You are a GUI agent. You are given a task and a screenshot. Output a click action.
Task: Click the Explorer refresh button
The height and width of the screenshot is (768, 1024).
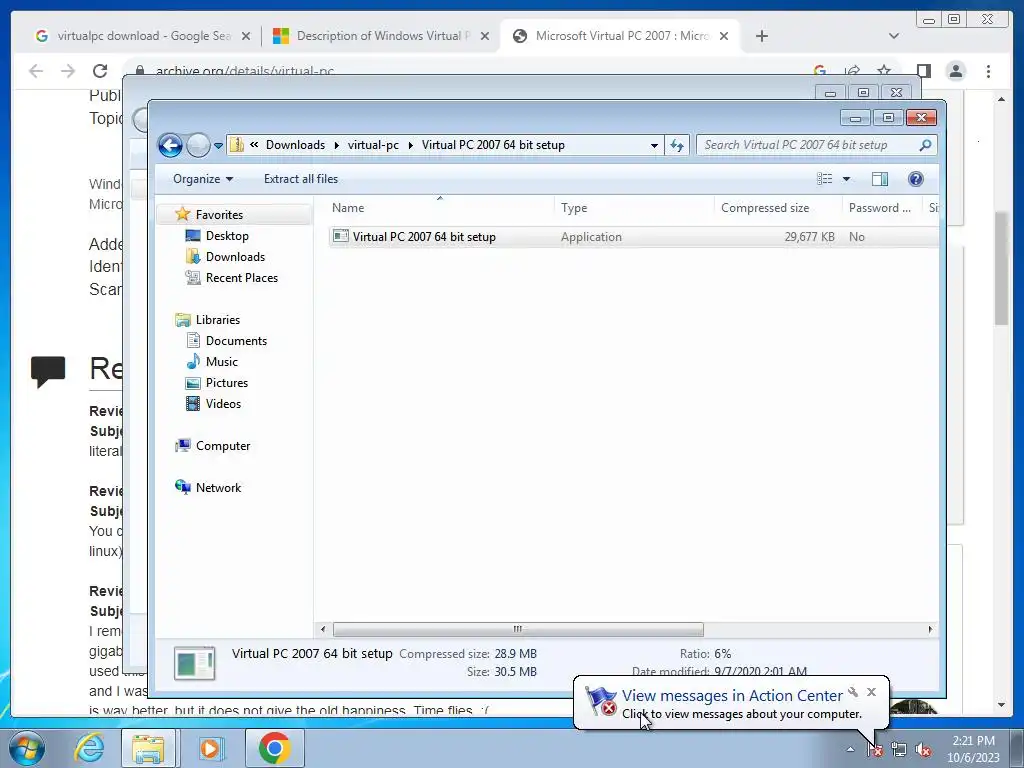coord(677,146)
